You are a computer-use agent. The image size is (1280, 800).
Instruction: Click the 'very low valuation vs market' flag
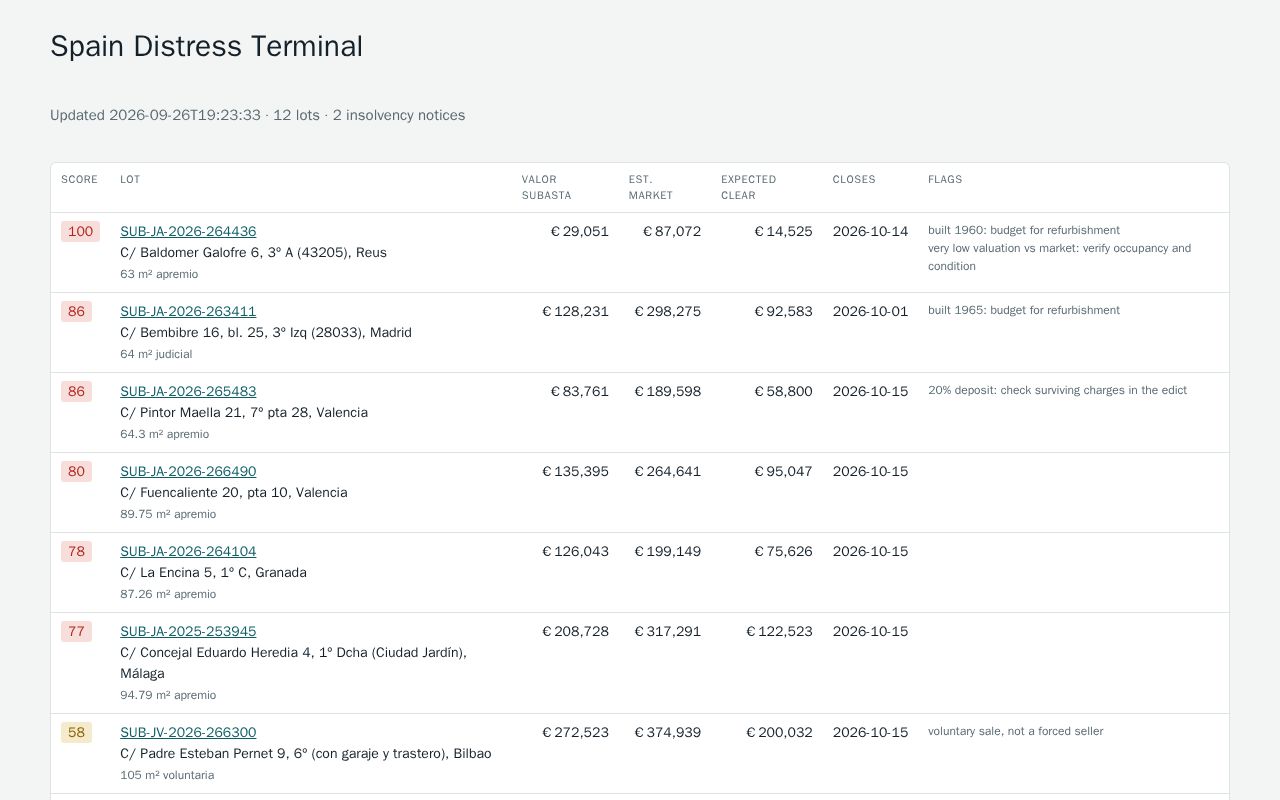pyautogui.click(x=1060, y=257)
